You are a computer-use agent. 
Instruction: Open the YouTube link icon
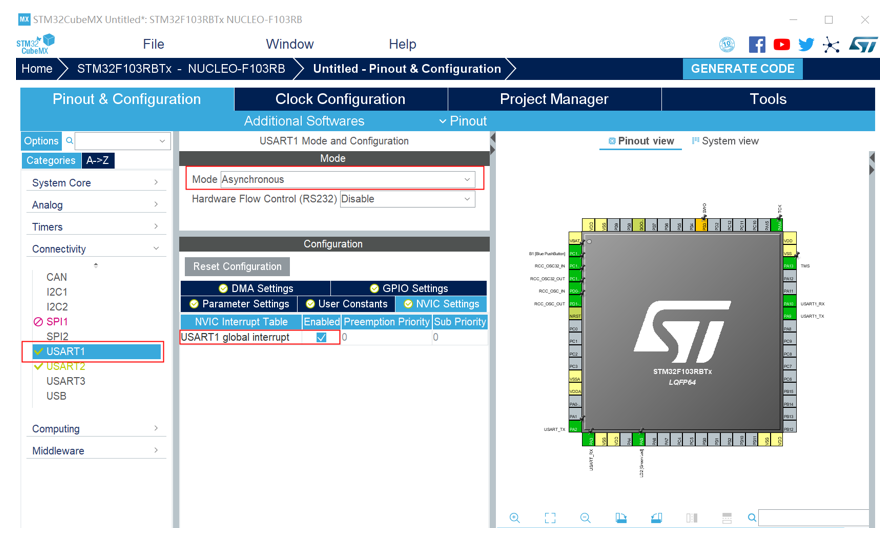781,45
